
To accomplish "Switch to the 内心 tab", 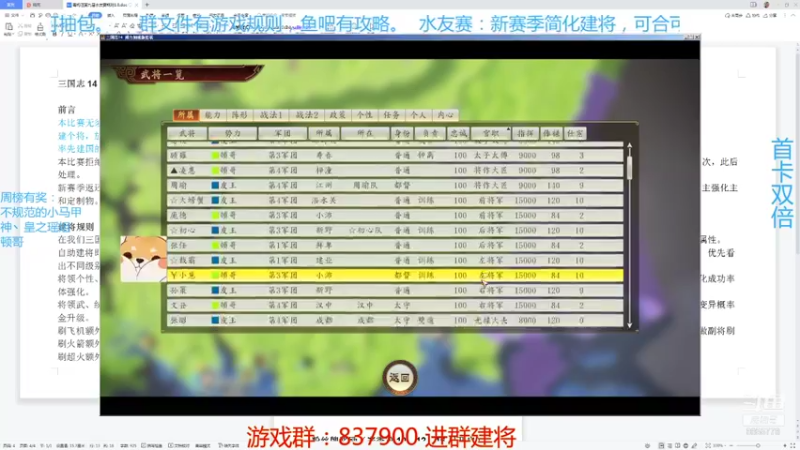I will [445, 115].
